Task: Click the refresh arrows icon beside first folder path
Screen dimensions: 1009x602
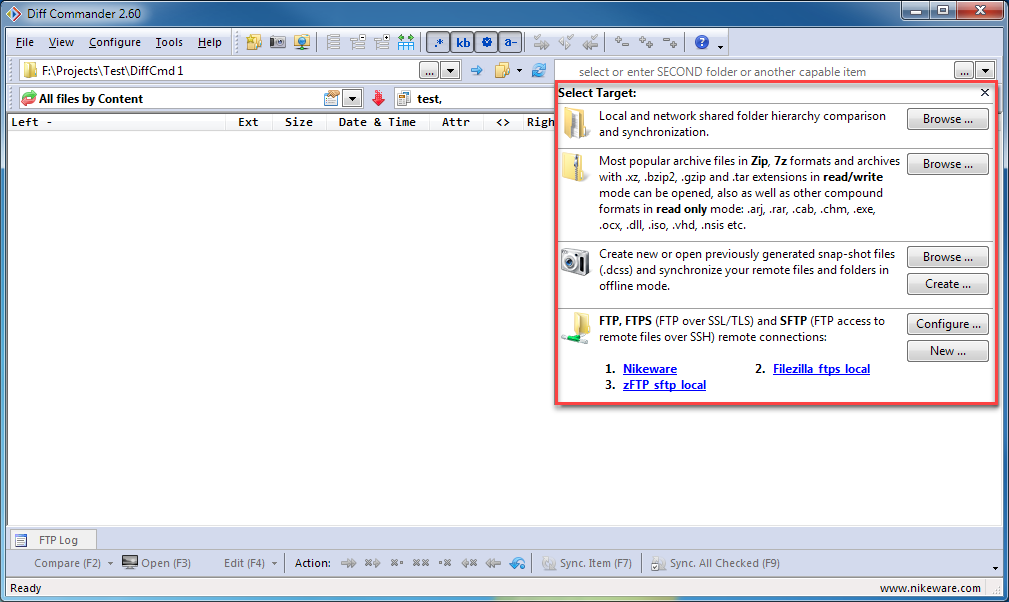Action: tap(539, 70)
